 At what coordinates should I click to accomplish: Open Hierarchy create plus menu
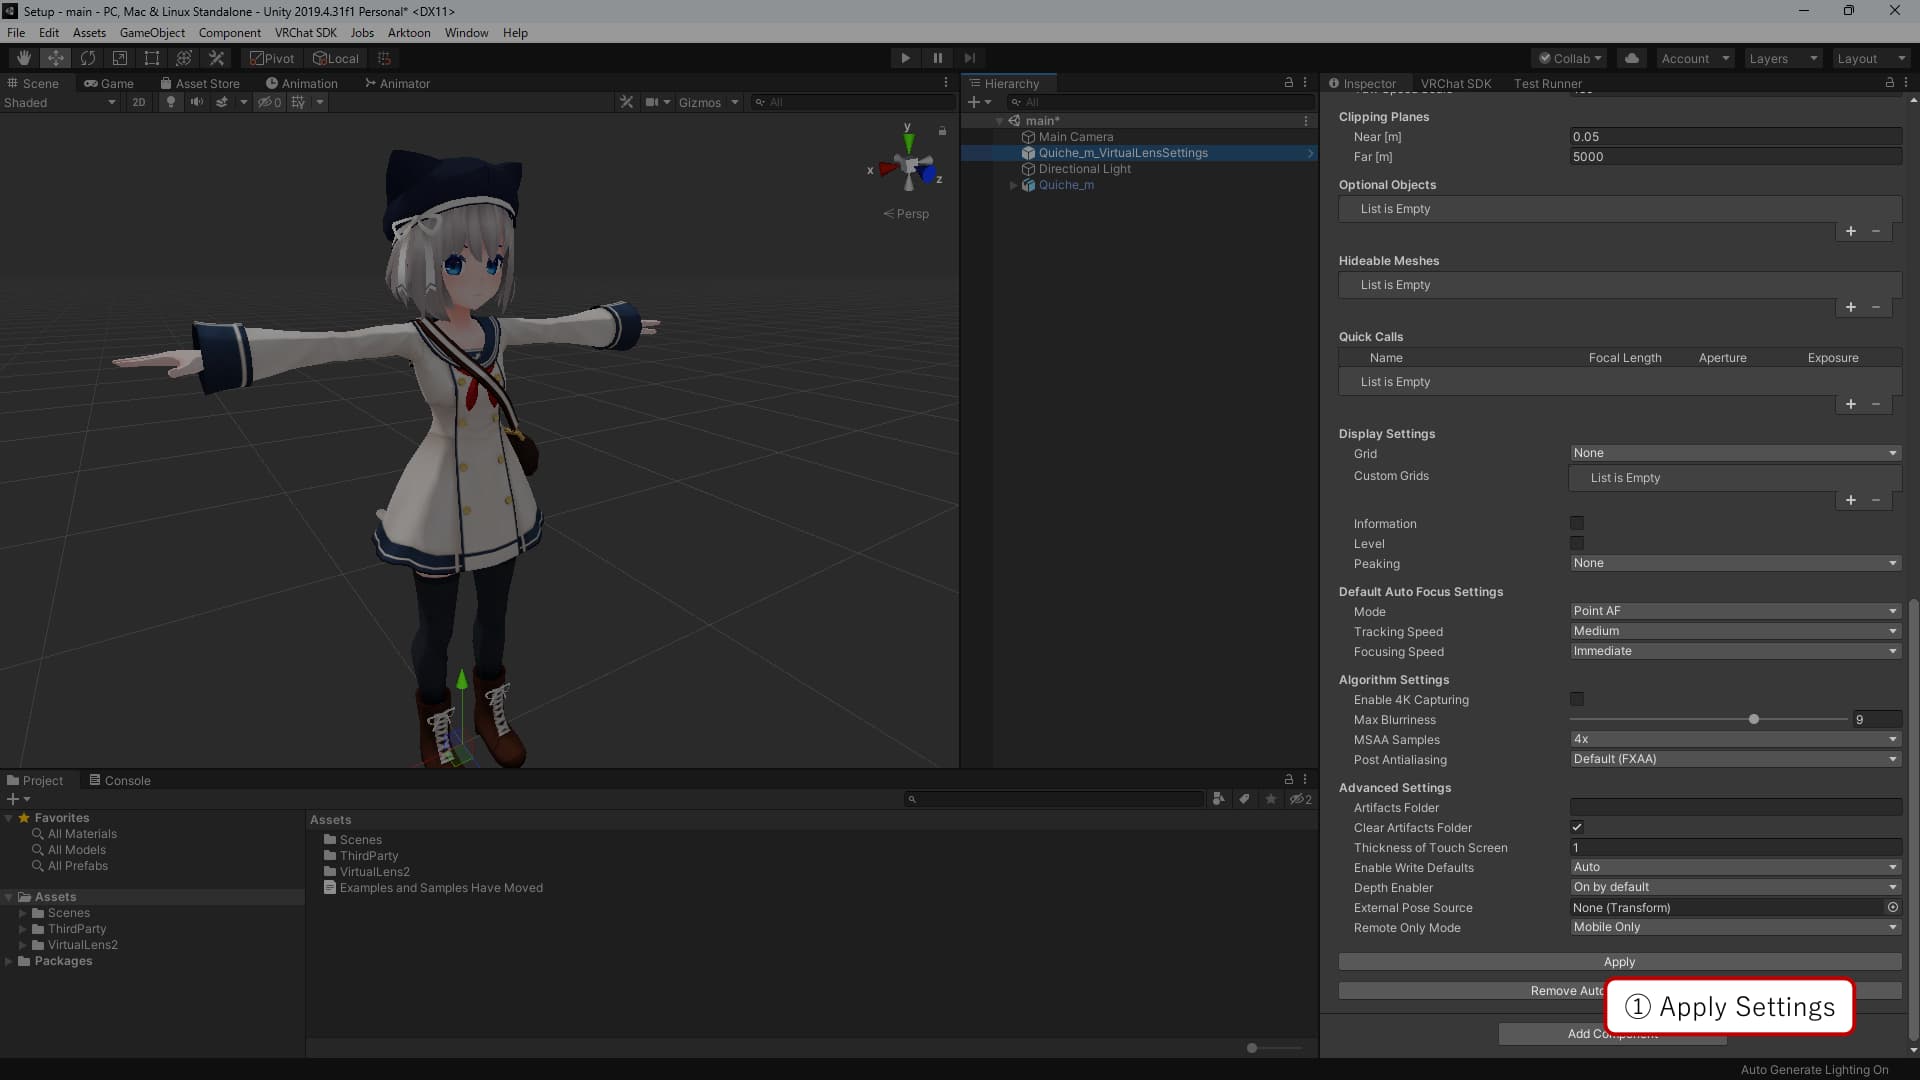point(979,102)
